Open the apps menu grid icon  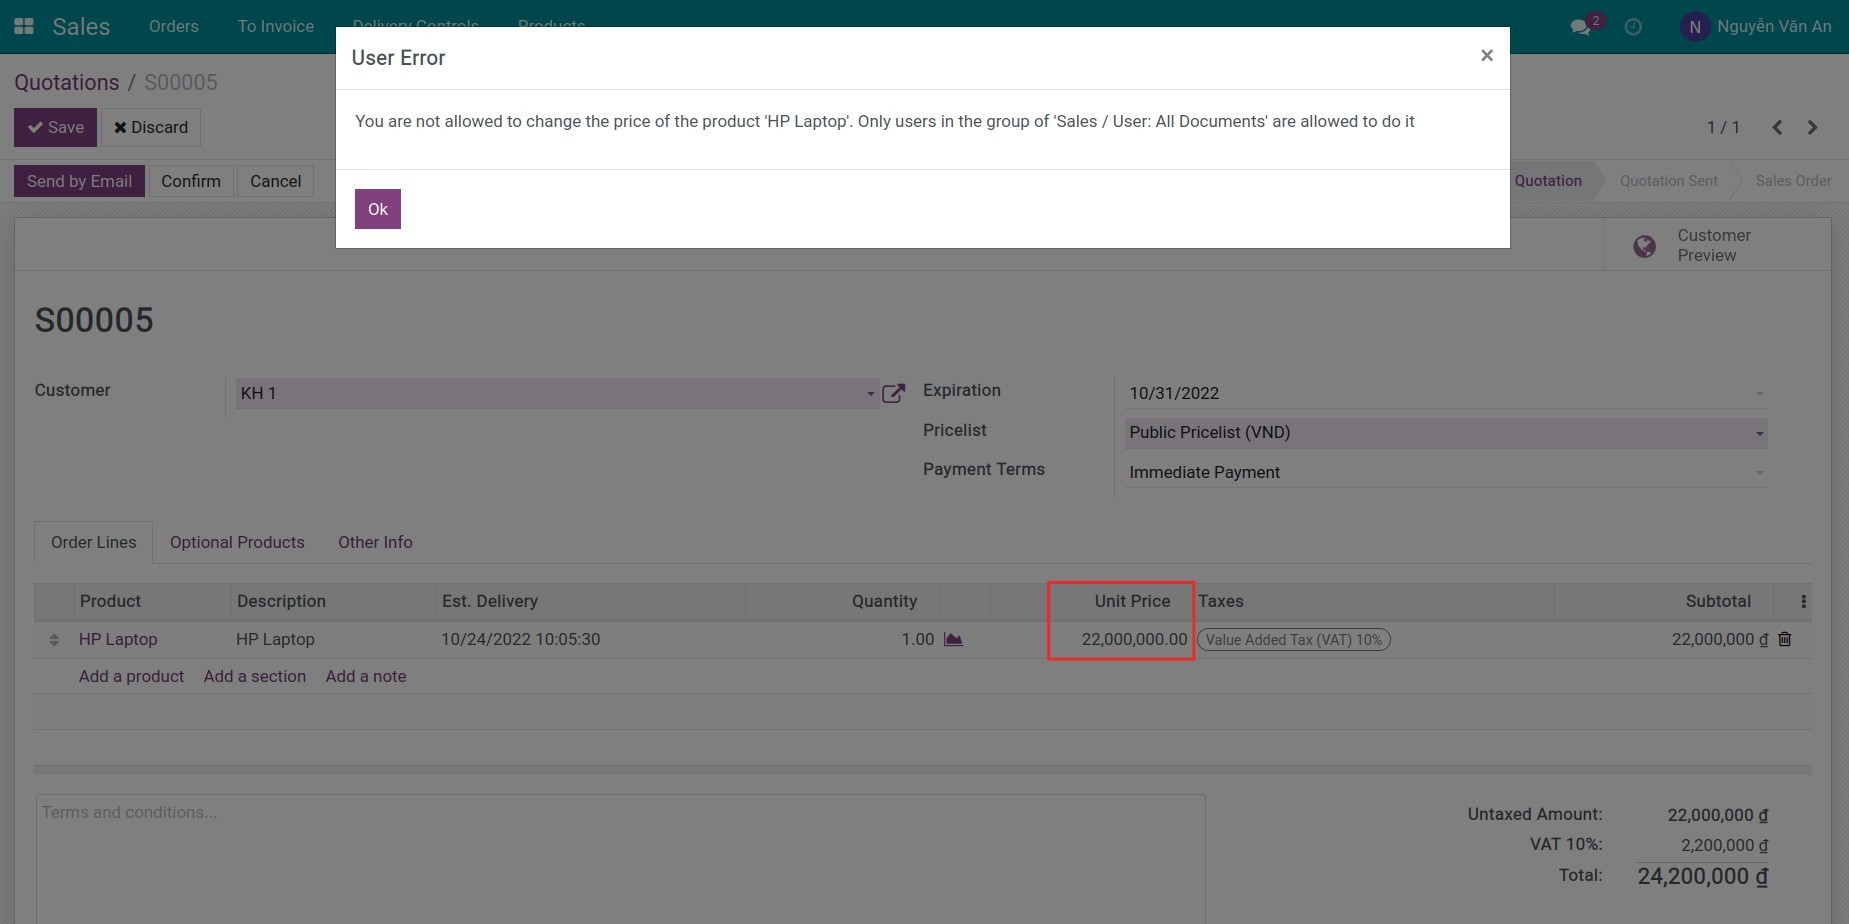(22, 25)
